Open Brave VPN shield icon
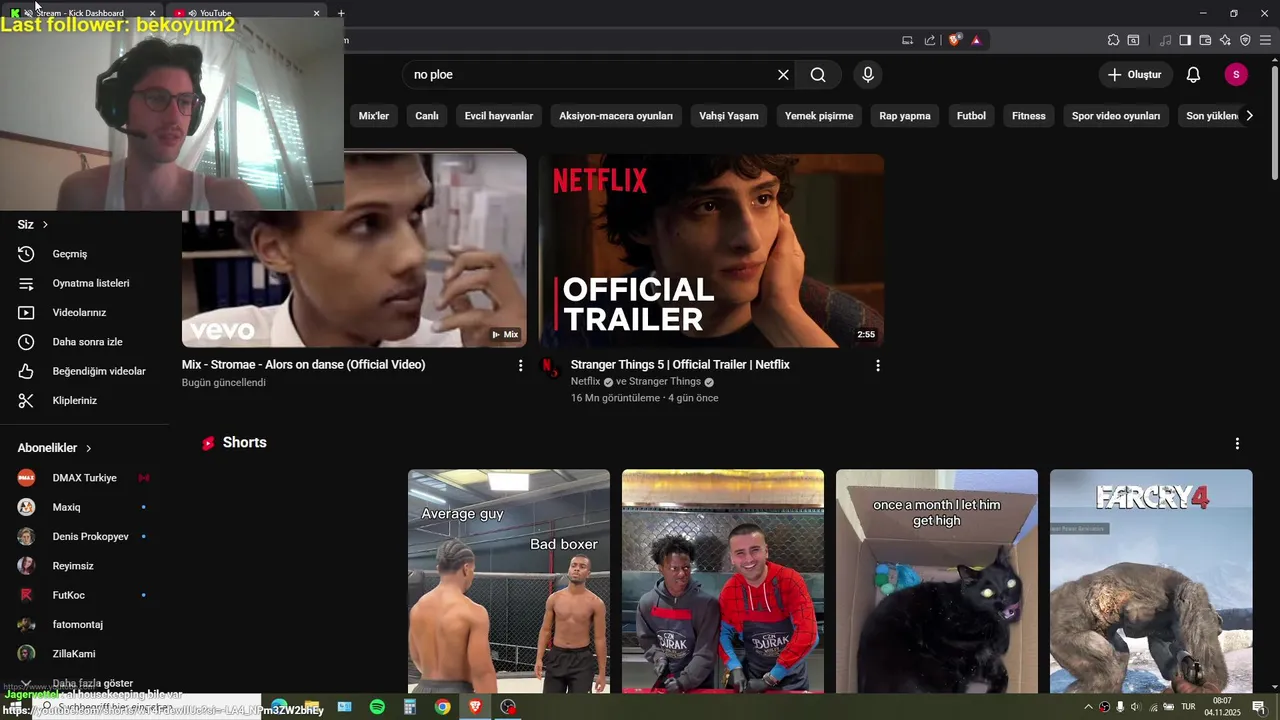The image size is (1280, 720). point(1245,40)
